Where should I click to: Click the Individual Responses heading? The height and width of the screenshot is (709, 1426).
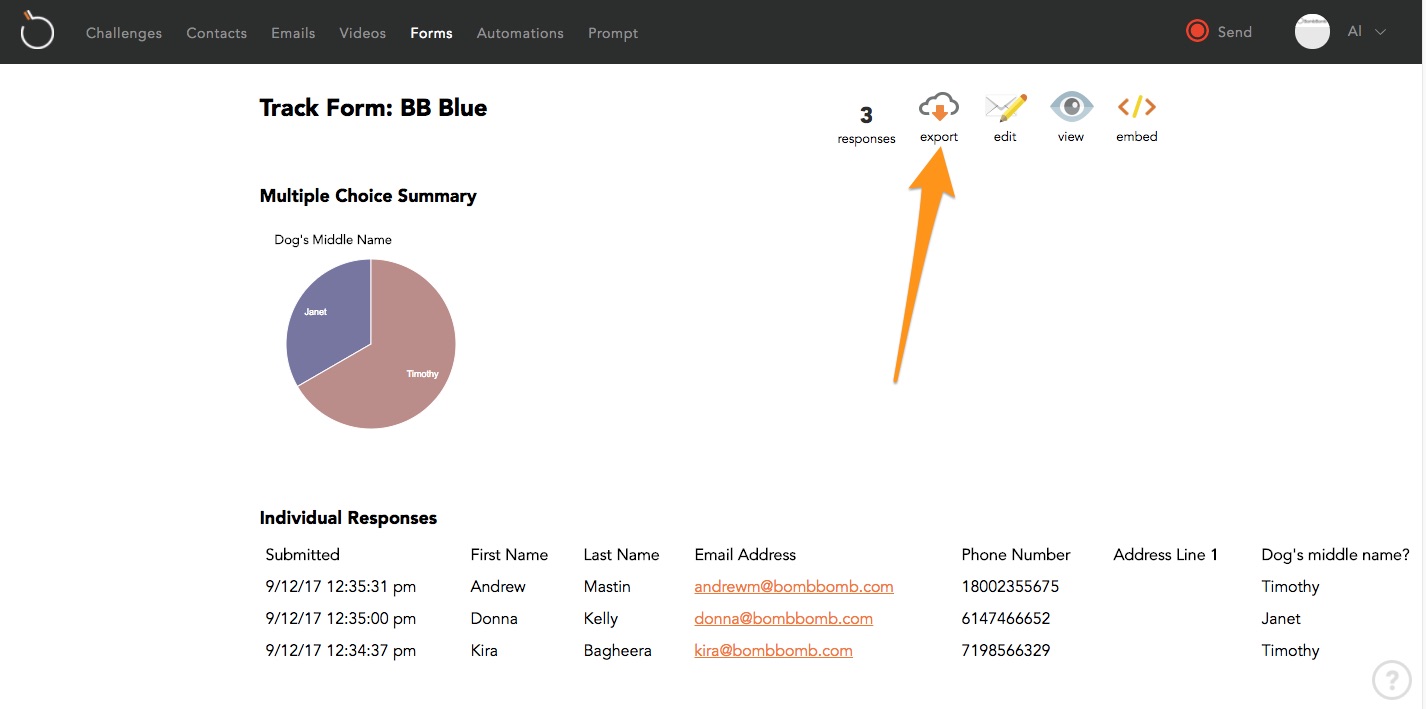pos(348,518)
